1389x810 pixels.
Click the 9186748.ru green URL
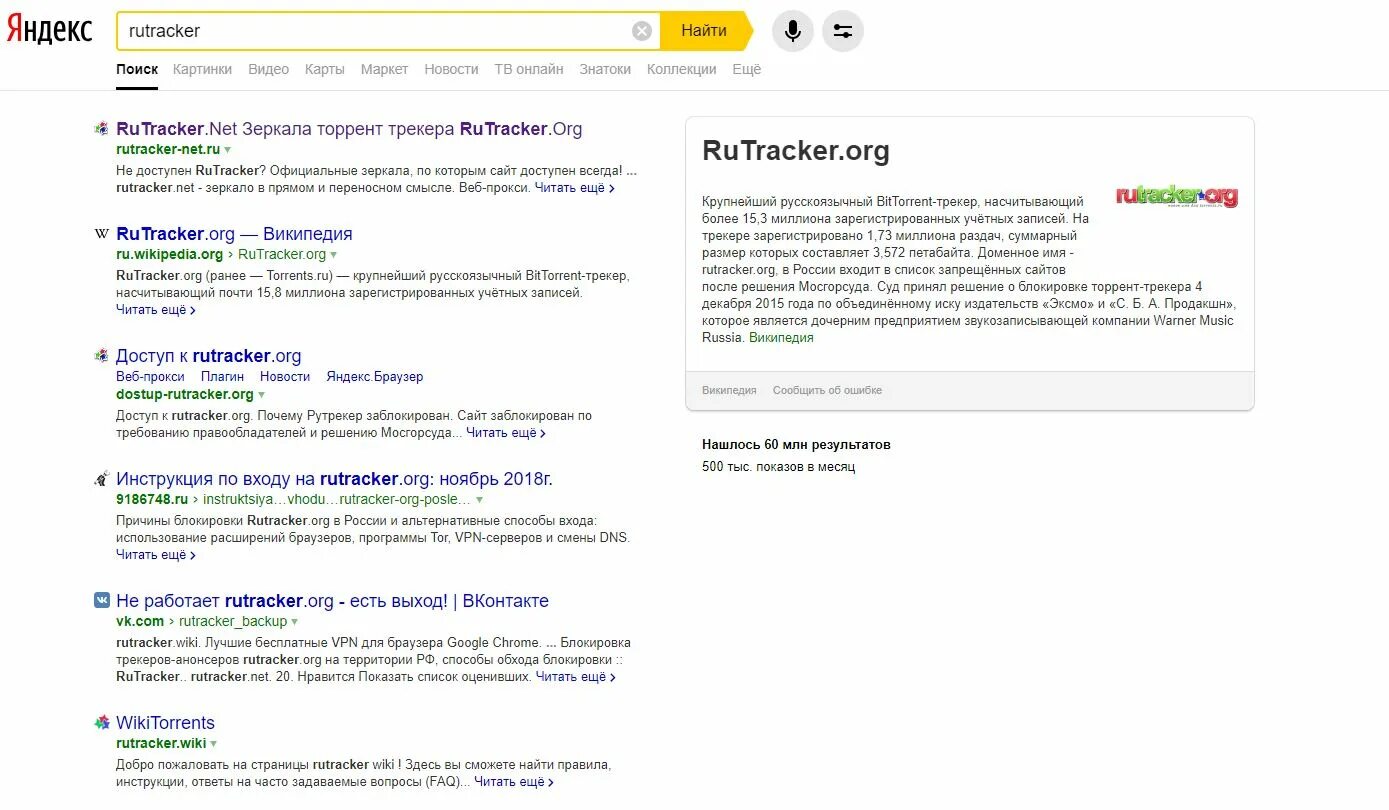(152, 499)
